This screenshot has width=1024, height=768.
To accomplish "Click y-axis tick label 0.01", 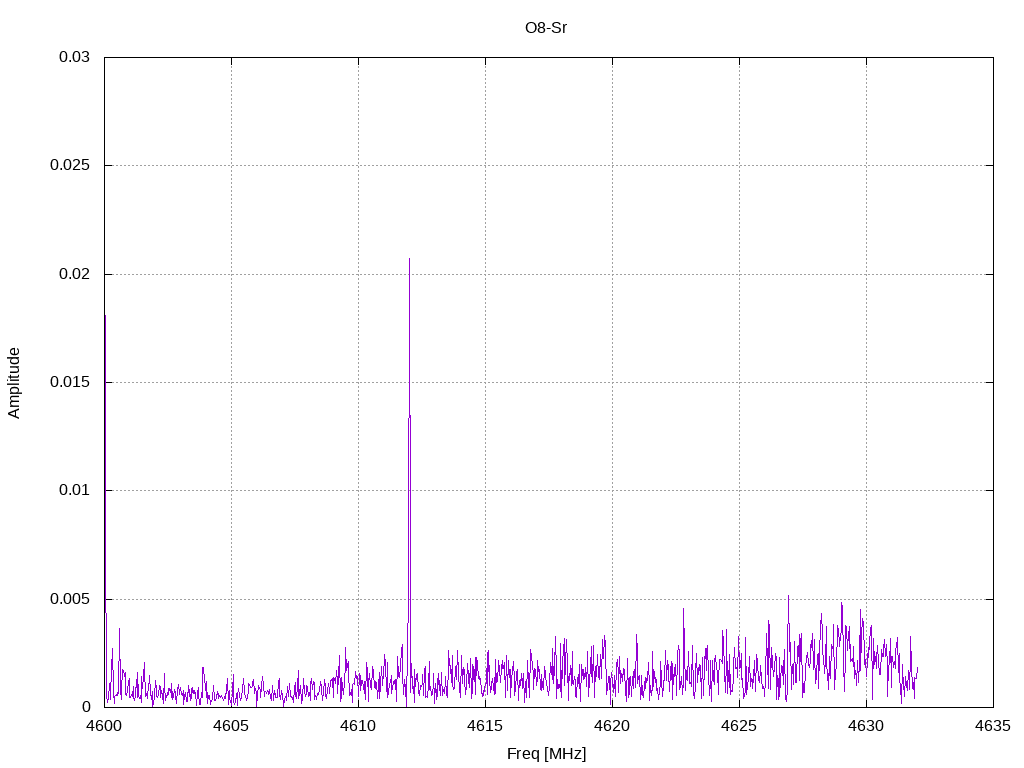I will (74, 490).
